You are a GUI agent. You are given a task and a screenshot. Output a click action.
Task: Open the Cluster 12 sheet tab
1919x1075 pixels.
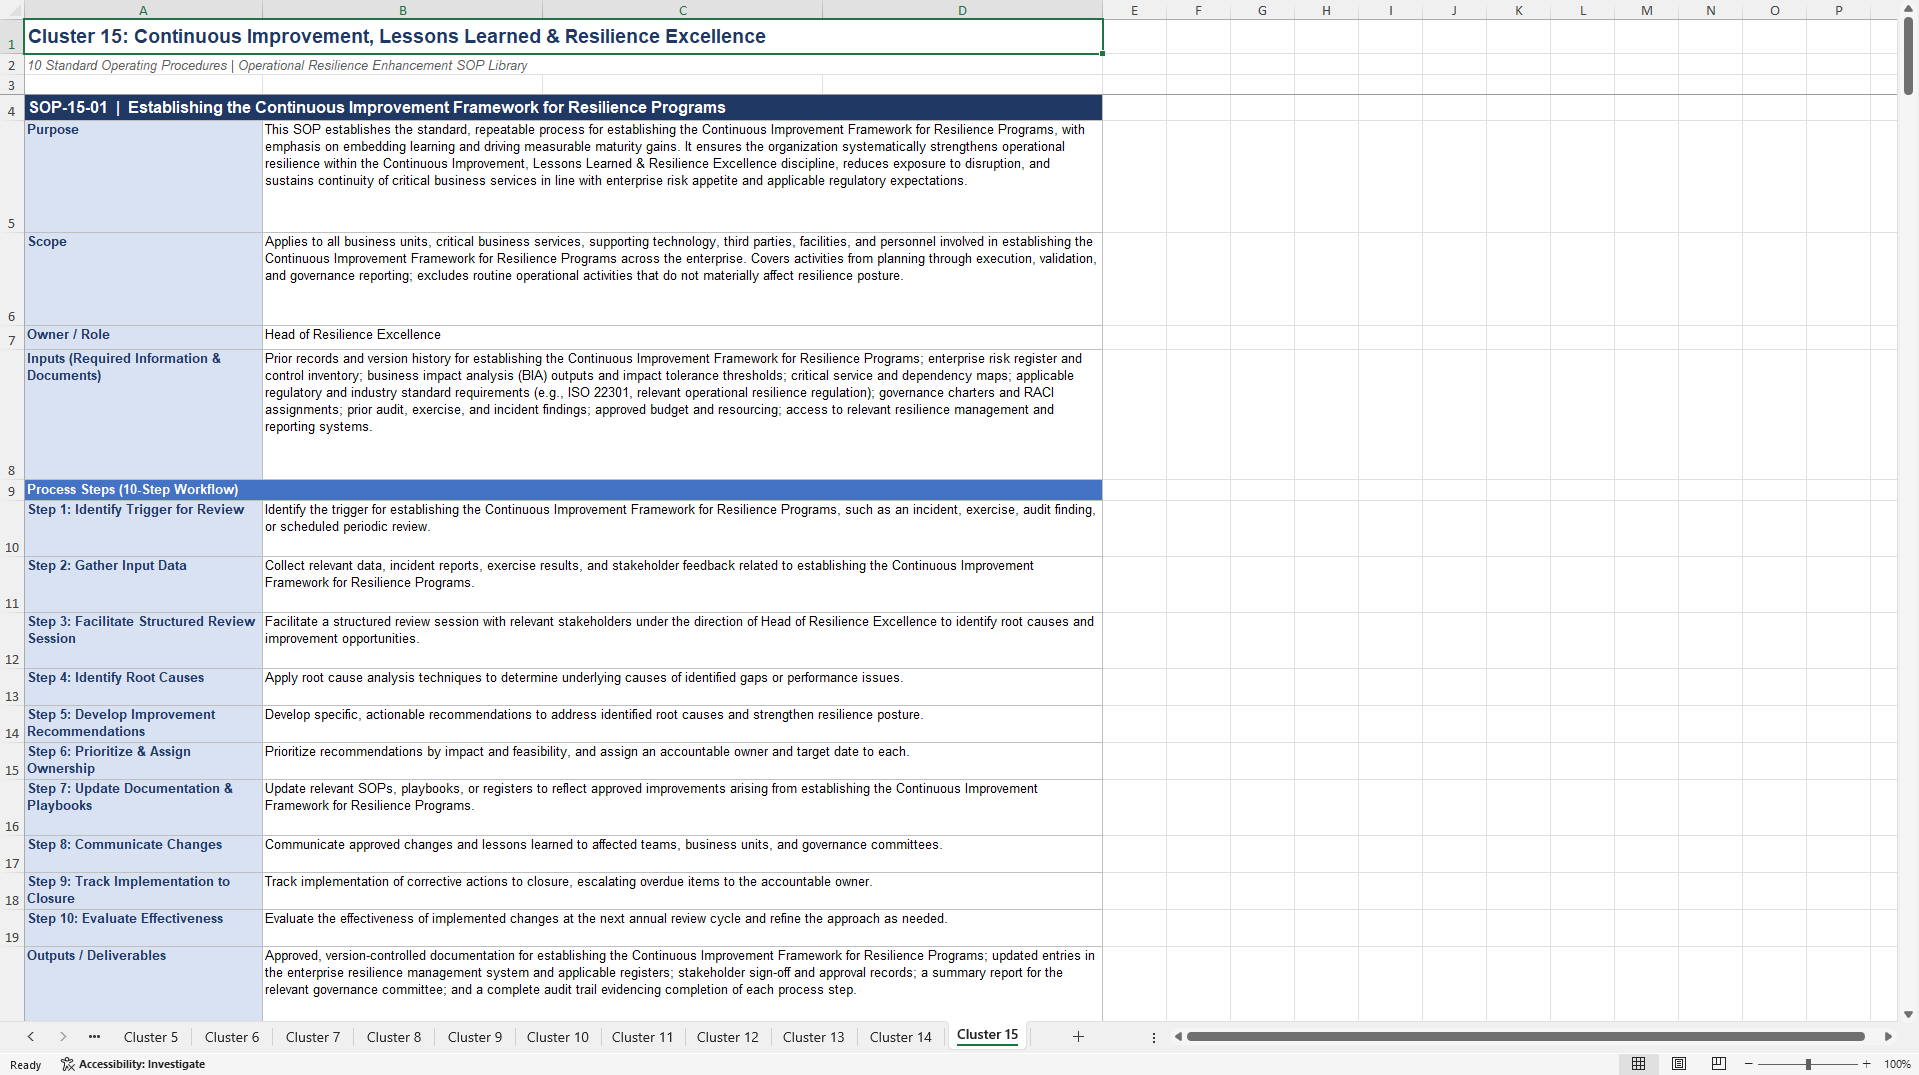pyautogui.click(x=728, y=1037)
